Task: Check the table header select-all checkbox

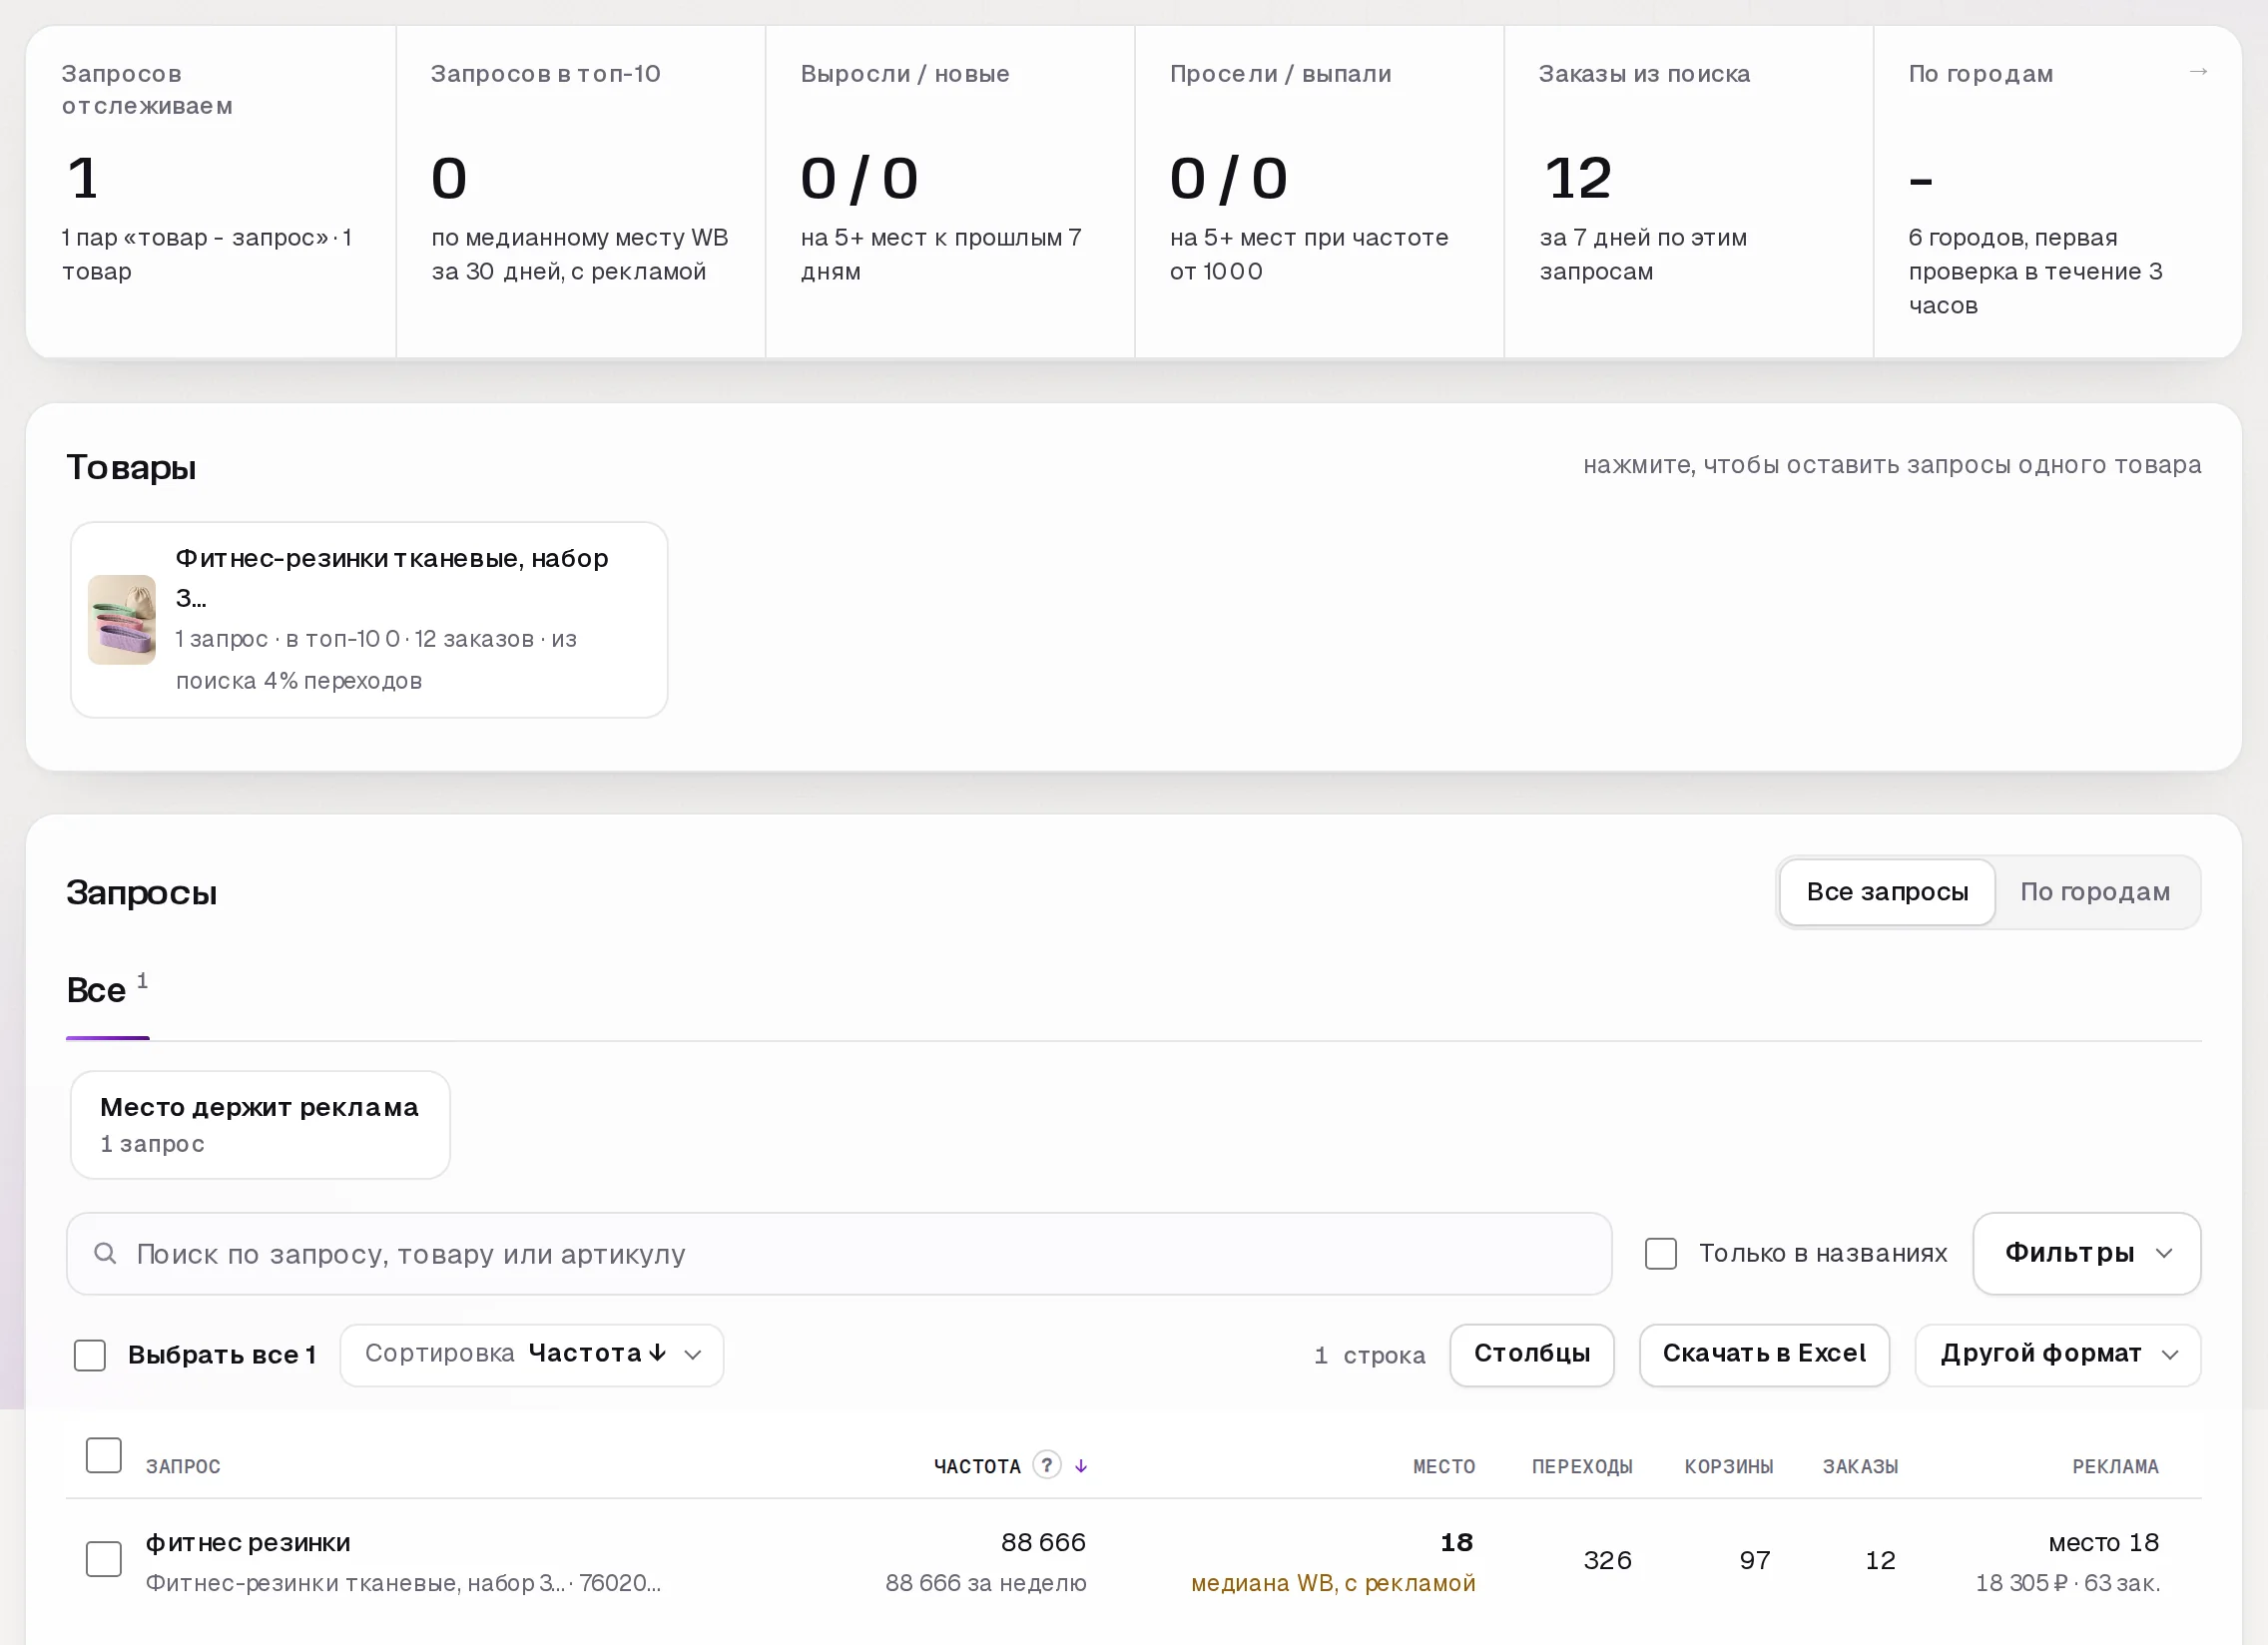Action: click(104, 1456)
